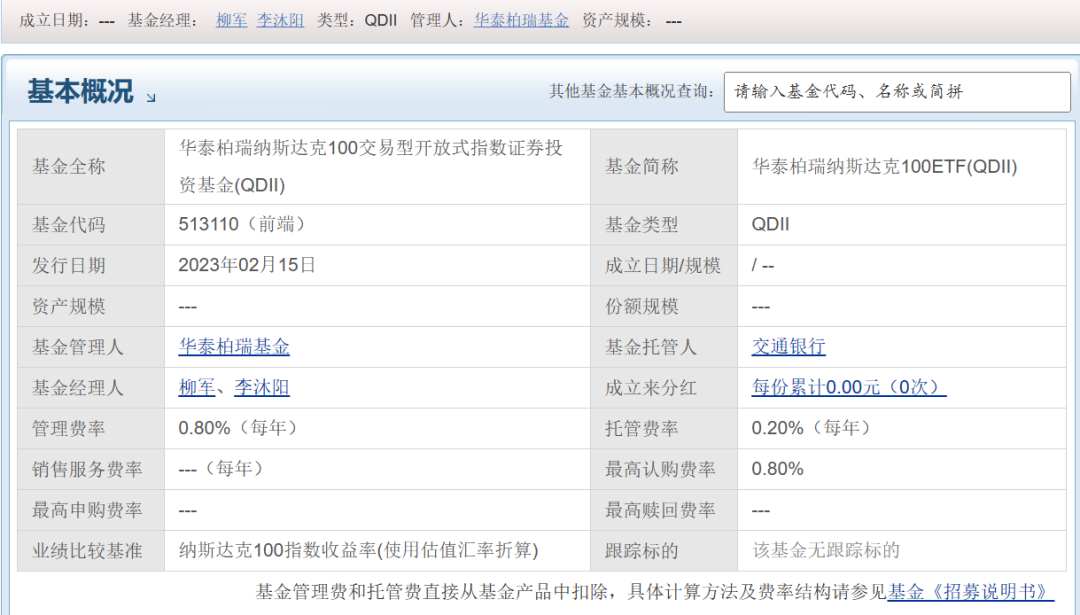This screenshot has width=1080, height=615.
Task: Click 成立来分红 label cell
Action: coord(664,387)
